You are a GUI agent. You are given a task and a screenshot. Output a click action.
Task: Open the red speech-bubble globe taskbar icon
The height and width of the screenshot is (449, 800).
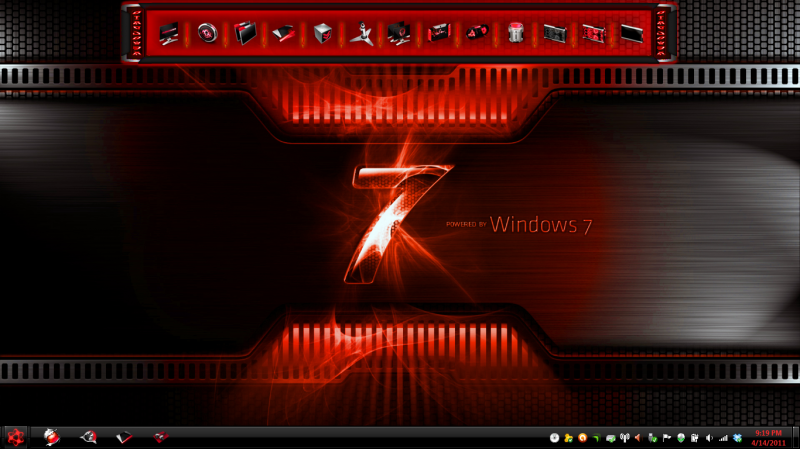click(88, 437)
